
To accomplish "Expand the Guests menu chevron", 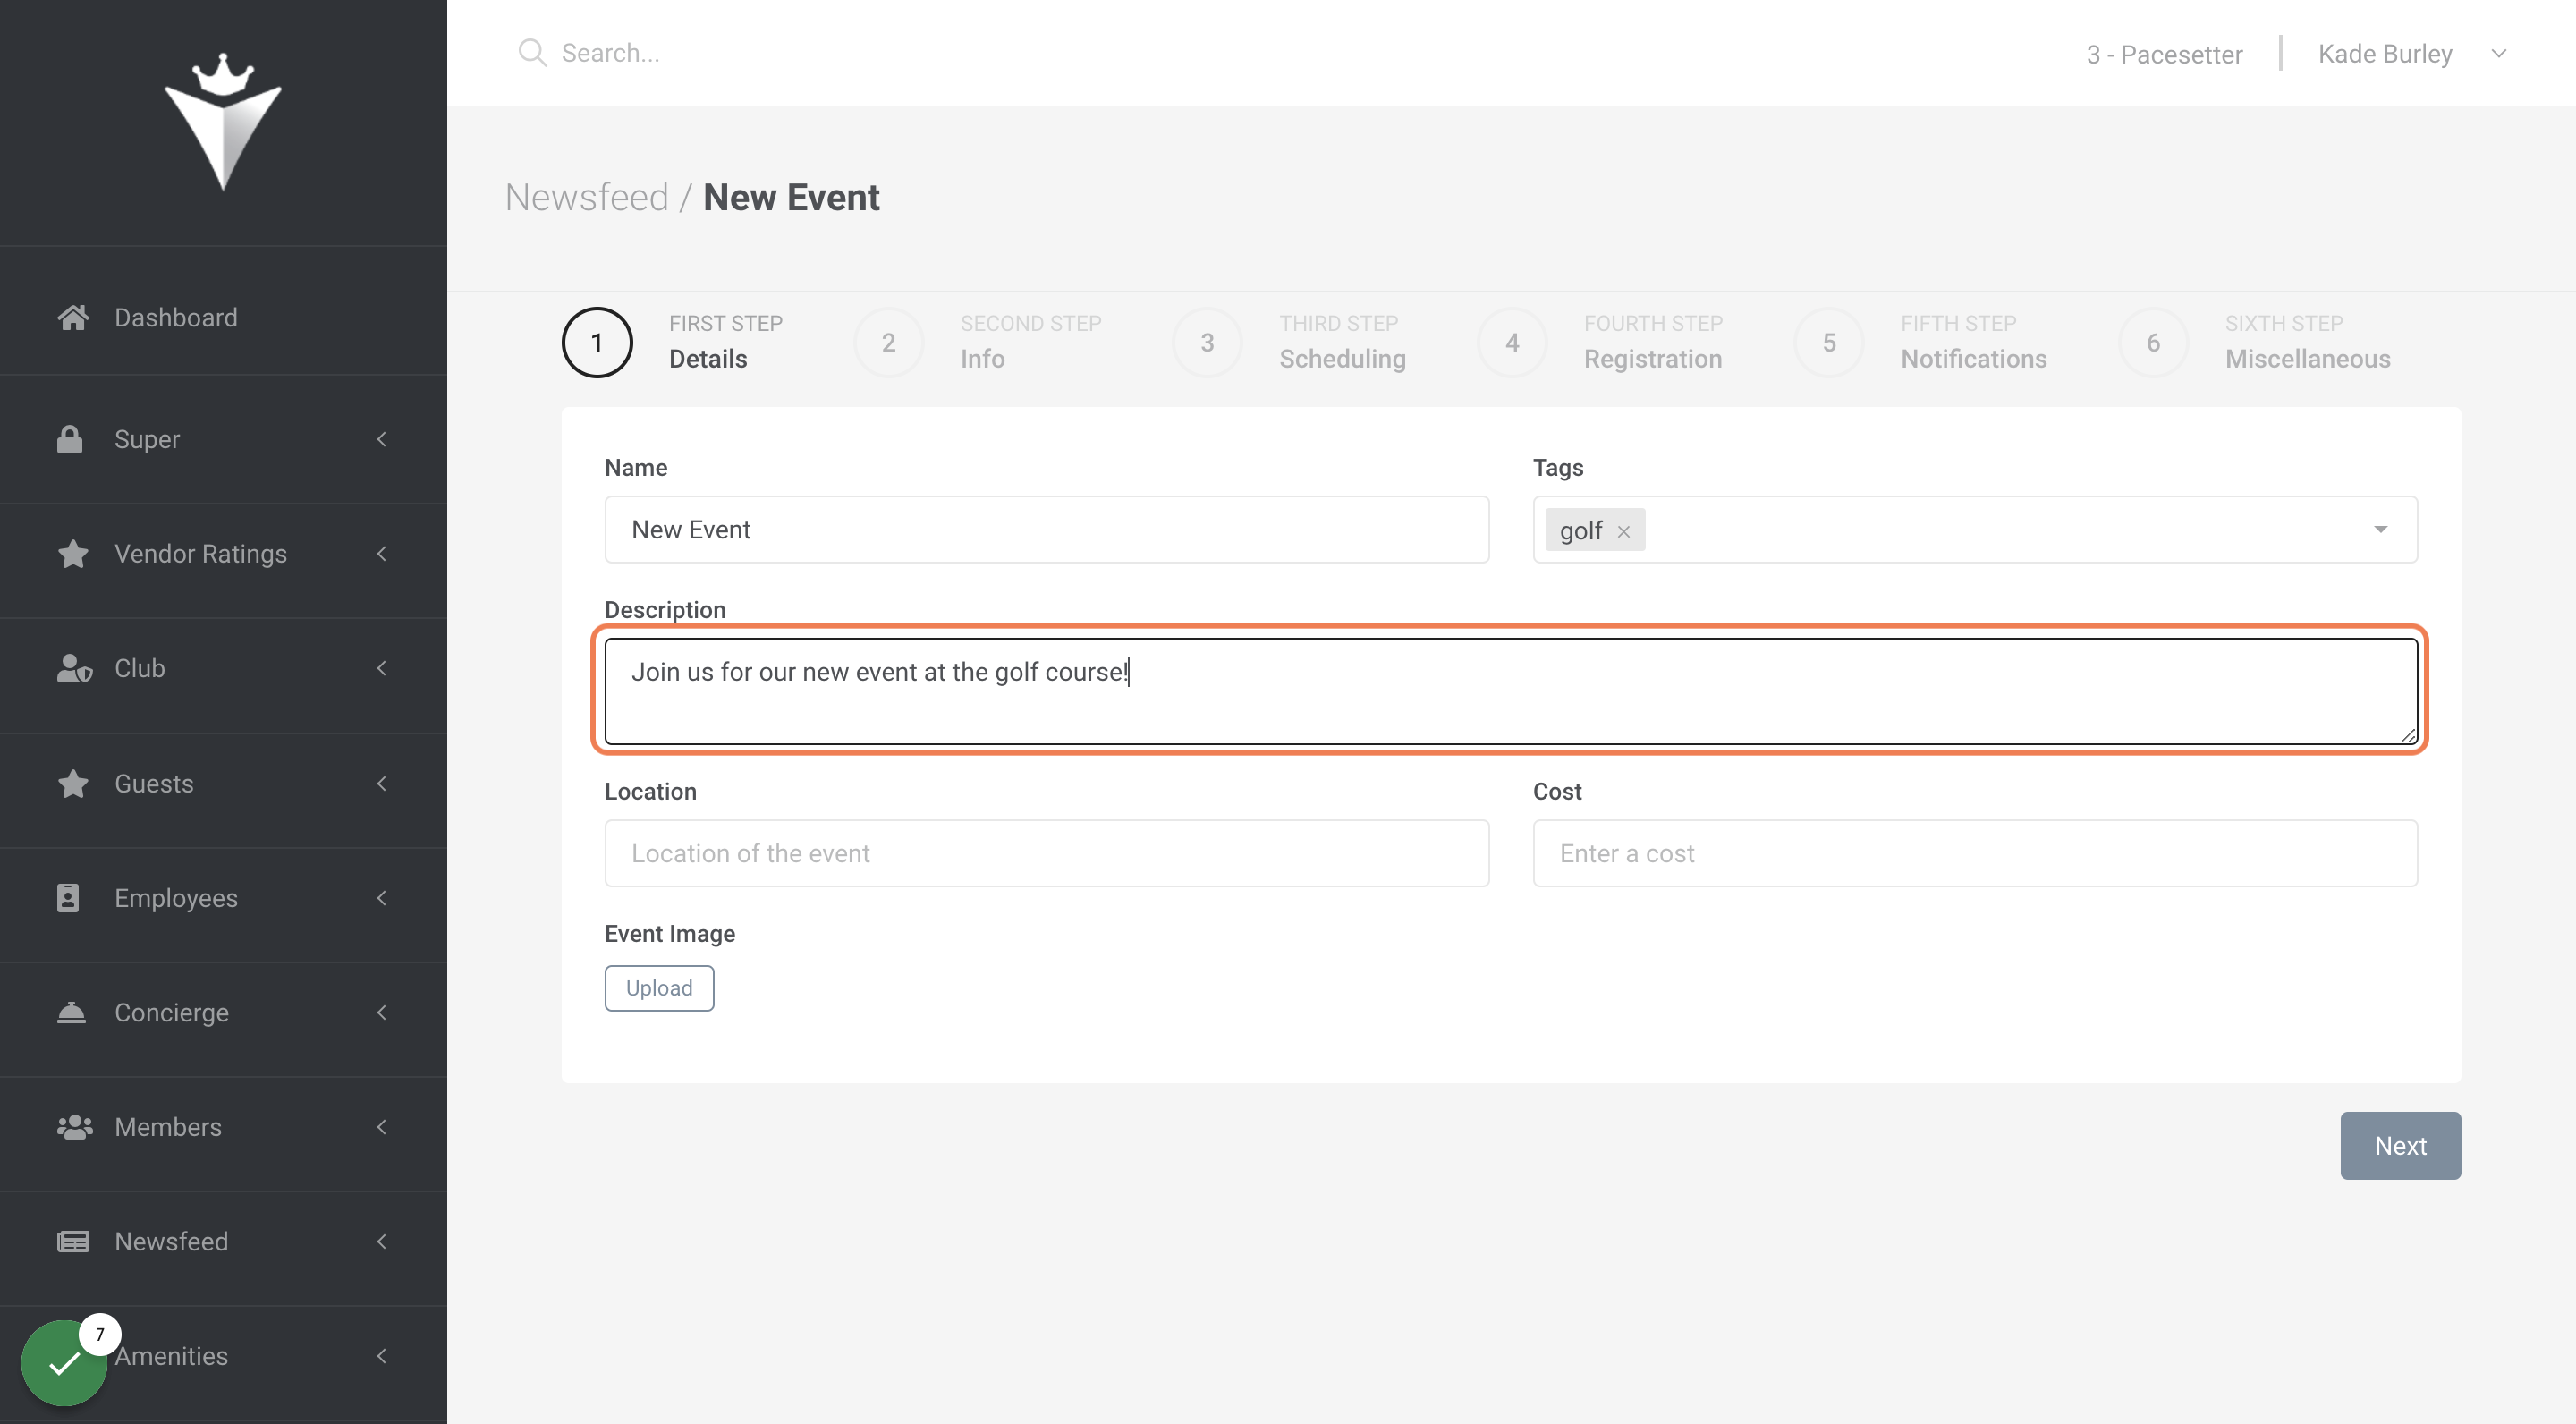I will [x=382, y=783].
